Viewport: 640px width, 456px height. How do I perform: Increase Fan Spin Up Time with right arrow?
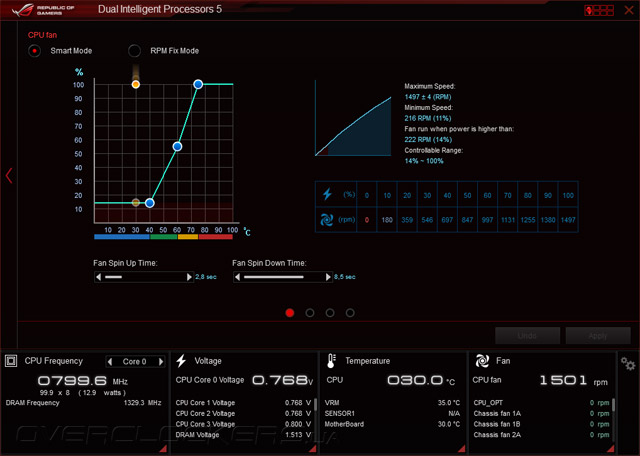[x=189, y=277]
